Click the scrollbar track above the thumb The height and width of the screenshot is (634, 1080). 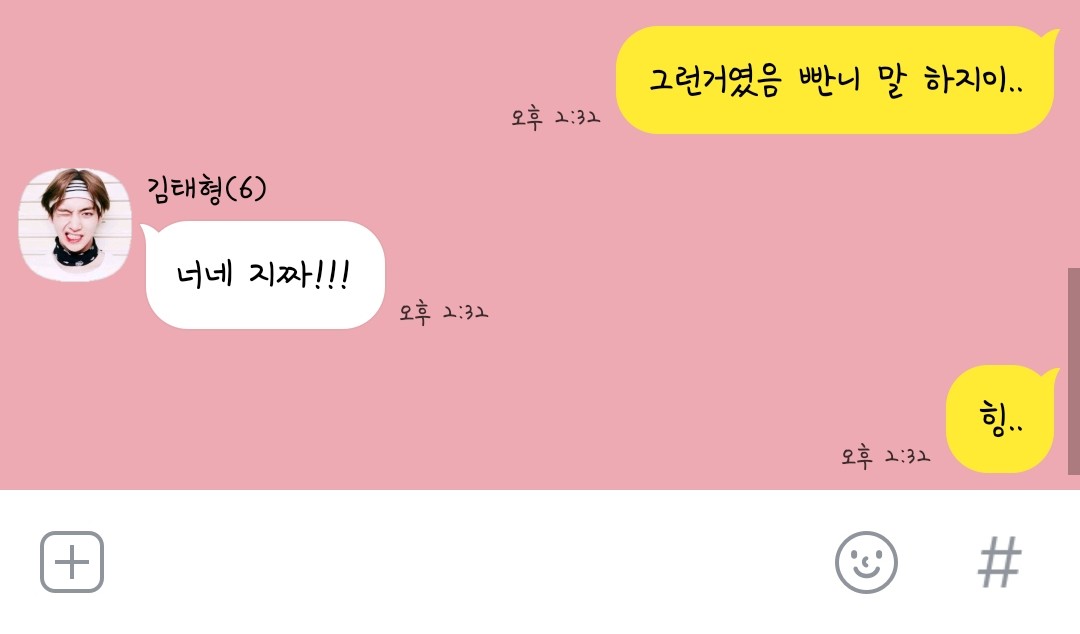(1073, 134)
